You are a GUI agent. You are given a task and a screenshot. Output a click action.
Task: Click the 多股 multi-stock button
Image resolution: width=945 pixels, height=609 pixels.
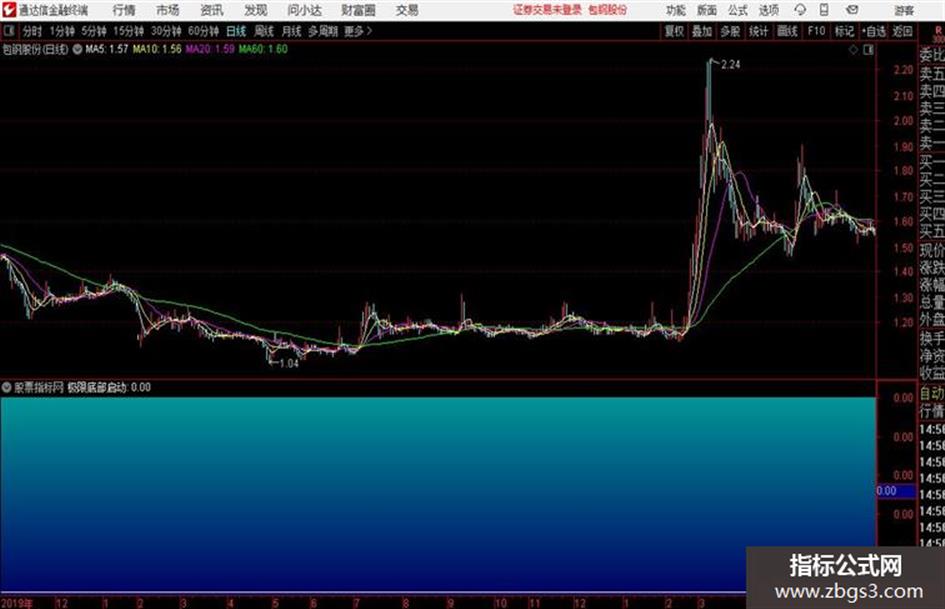coord(730,31)
